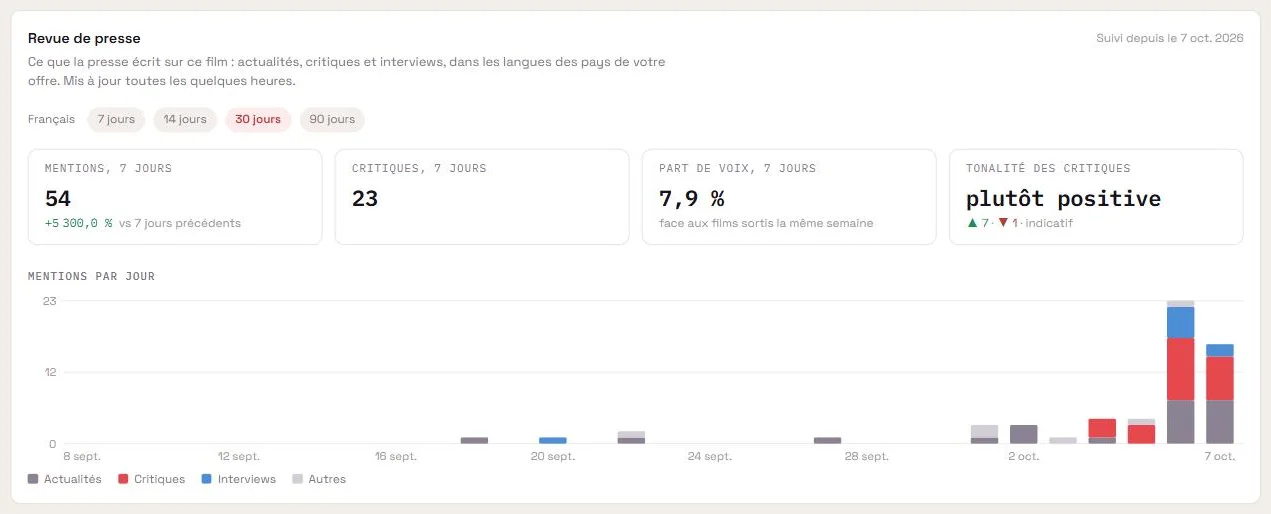Click Suivi depuis le 7 oct. 2026
This screenshot has width=1271, height=514.
pos(1170,38)
